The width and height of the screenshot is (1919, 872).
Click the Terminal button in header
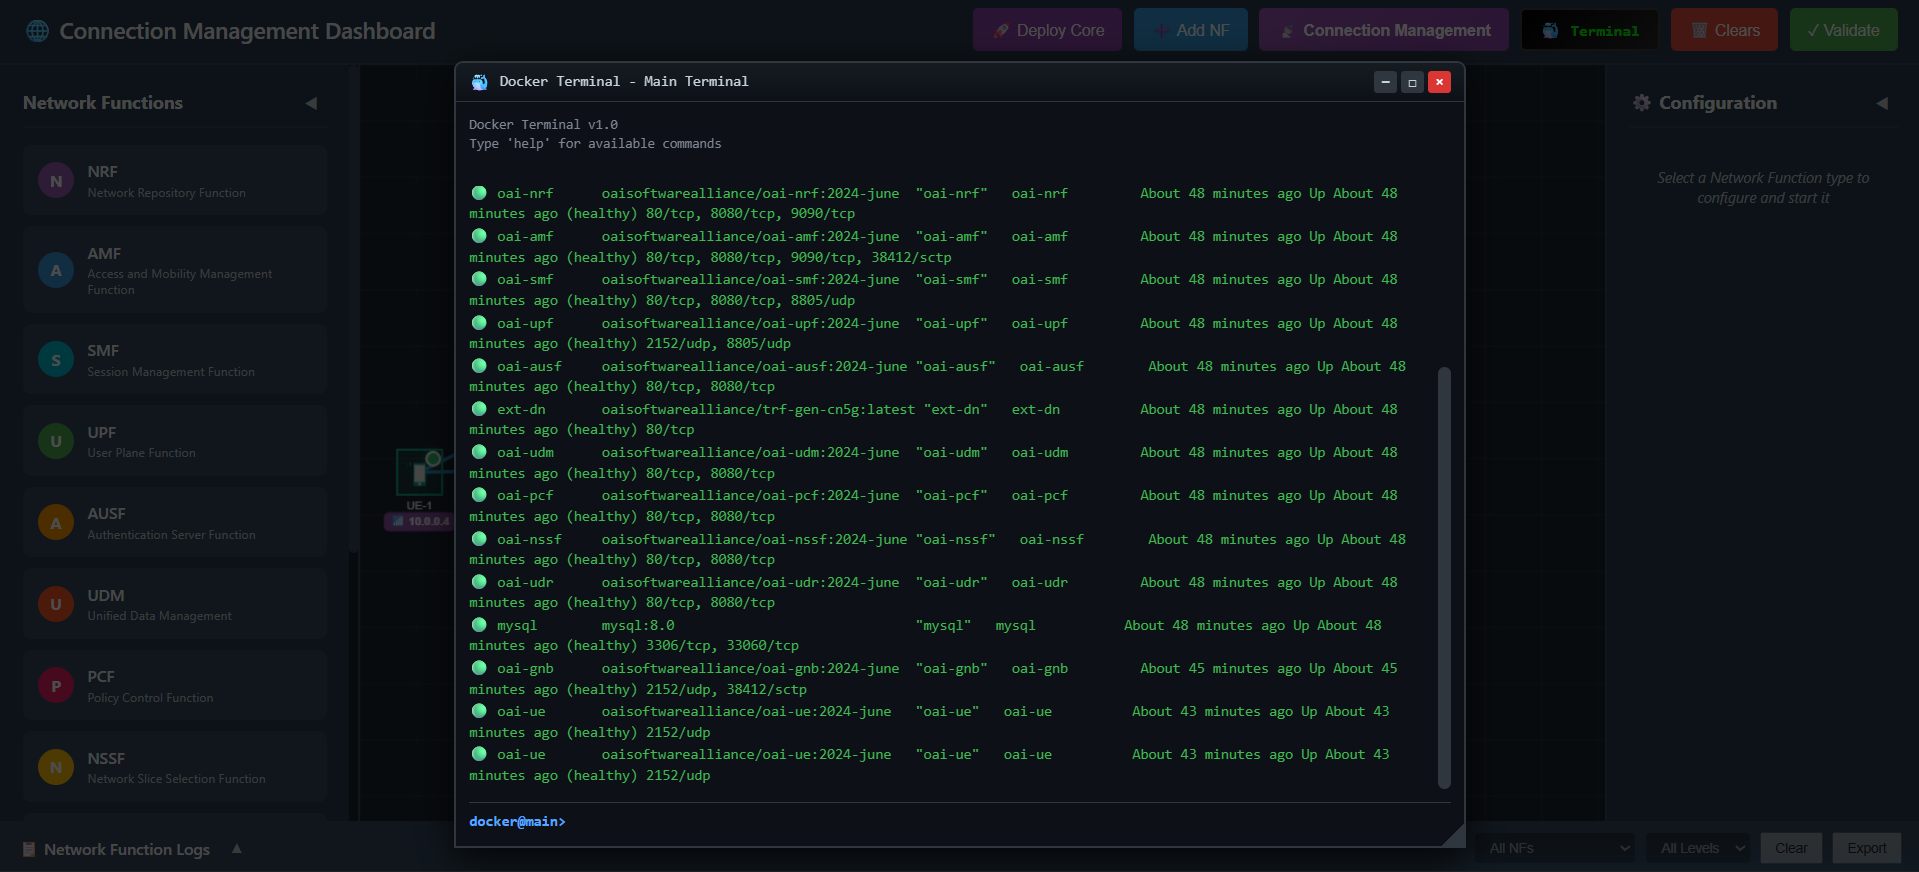pyautogui.click(x=1589, y=30)
